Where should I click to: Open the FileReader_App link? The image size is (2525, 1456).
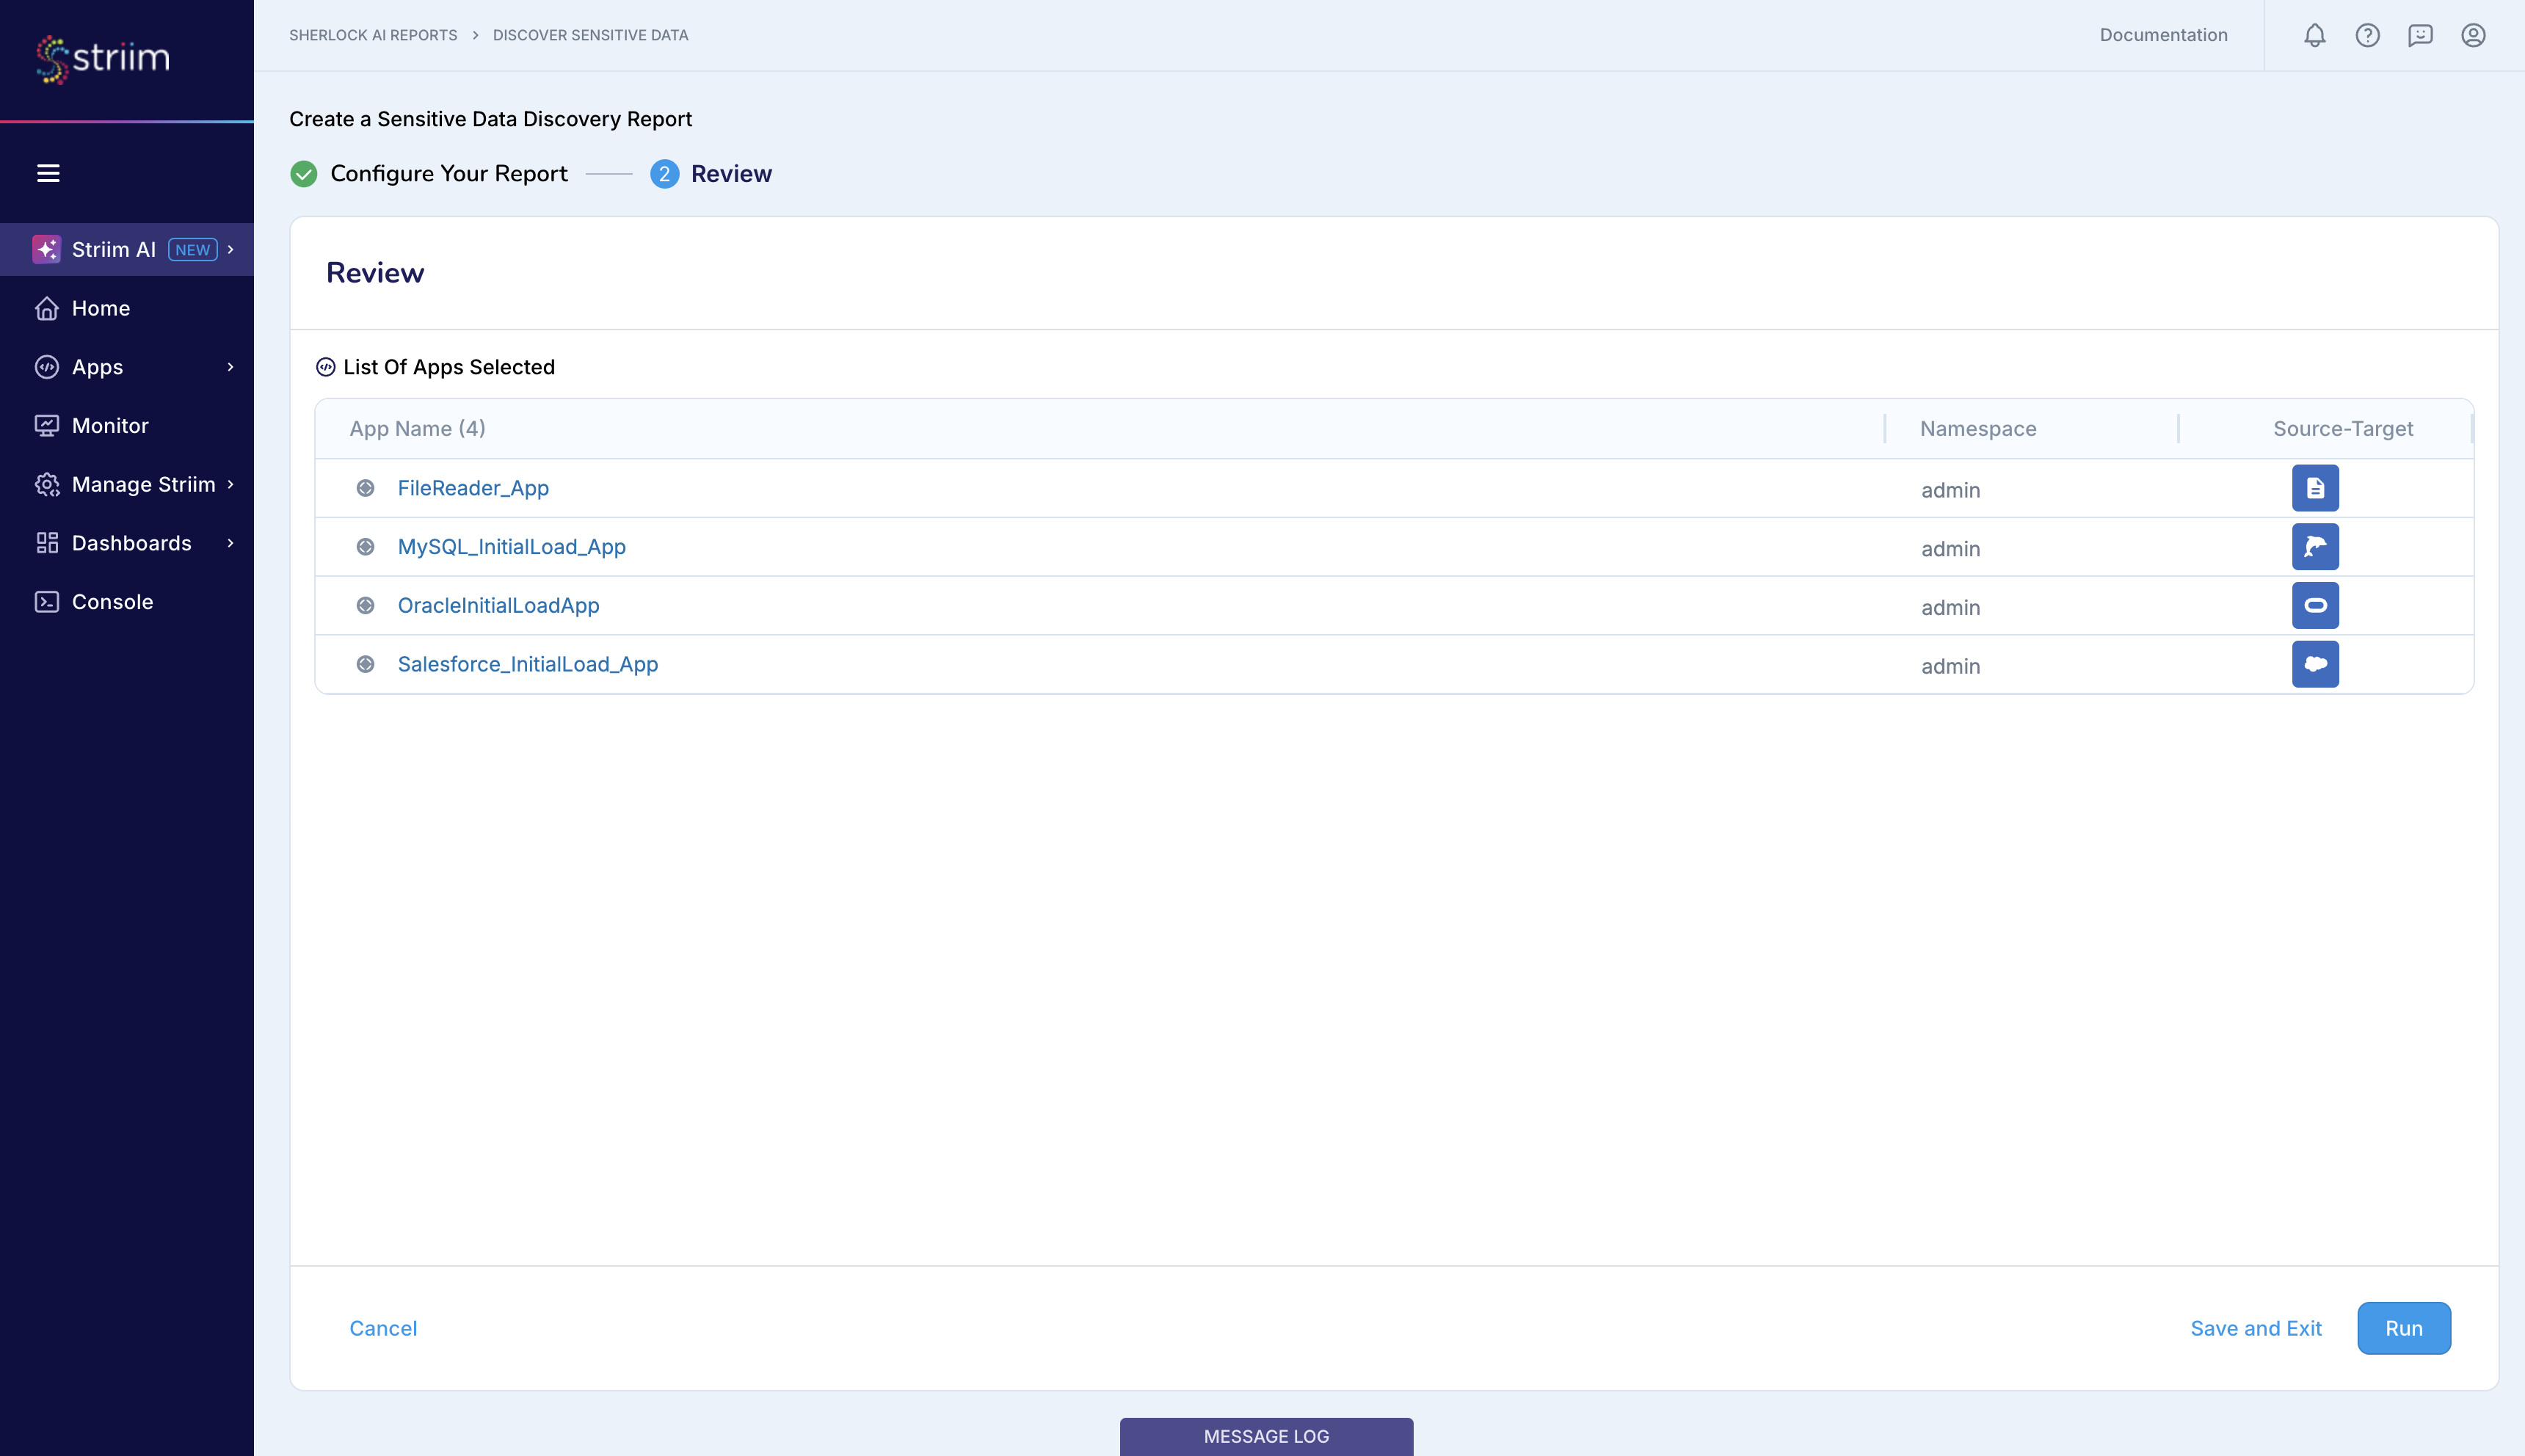(x=472, y=488)
